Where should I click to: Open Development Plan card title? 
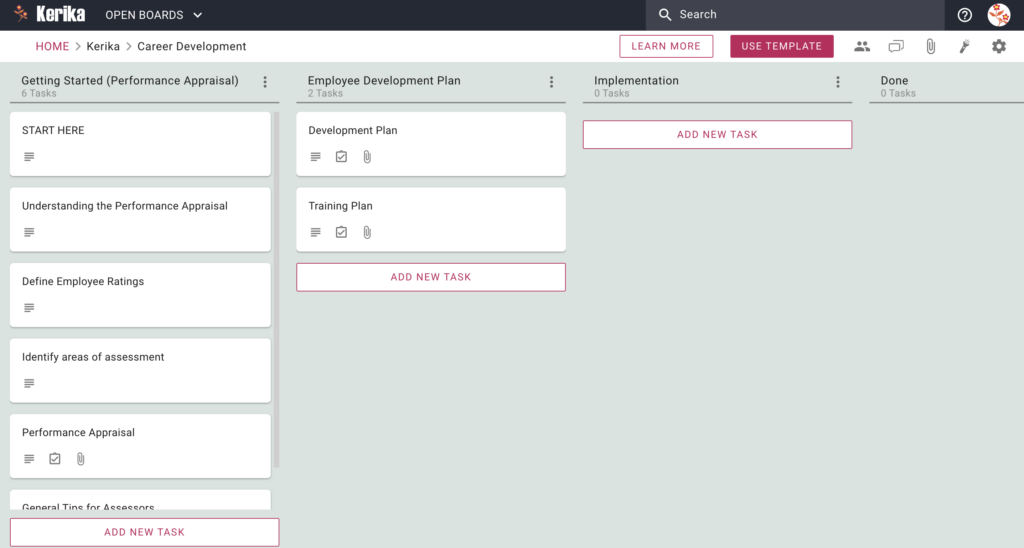pos(353,131)
